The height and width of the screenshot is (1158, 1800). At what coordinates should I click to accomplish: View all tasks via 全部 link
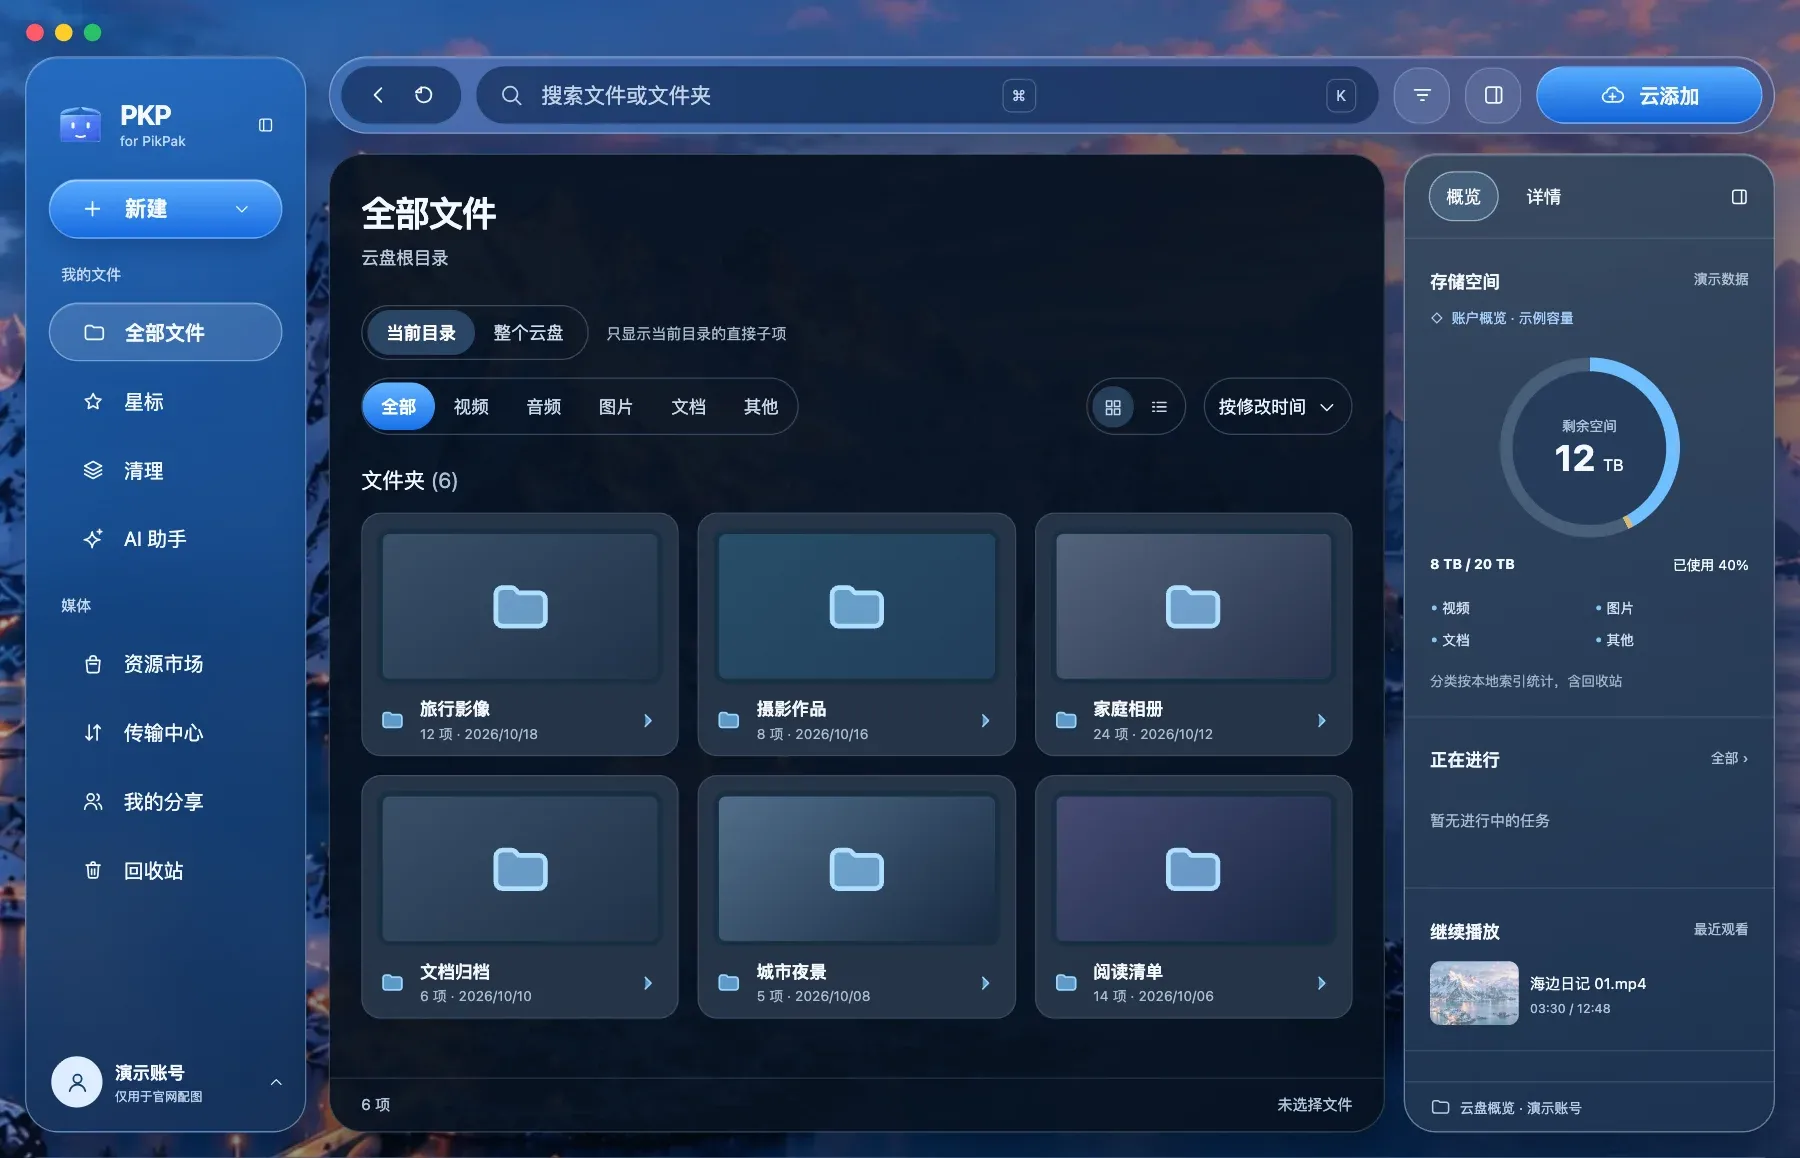(x=1729, y=759)
